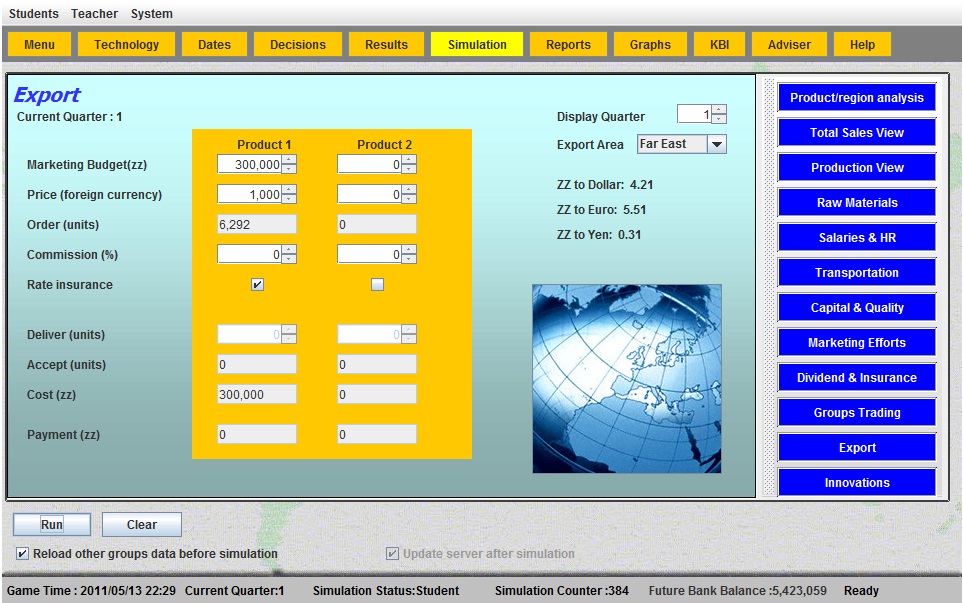963x603 pixels.
Task: Increase Display Quarter spinner value
Action: (x=719, y=110)
